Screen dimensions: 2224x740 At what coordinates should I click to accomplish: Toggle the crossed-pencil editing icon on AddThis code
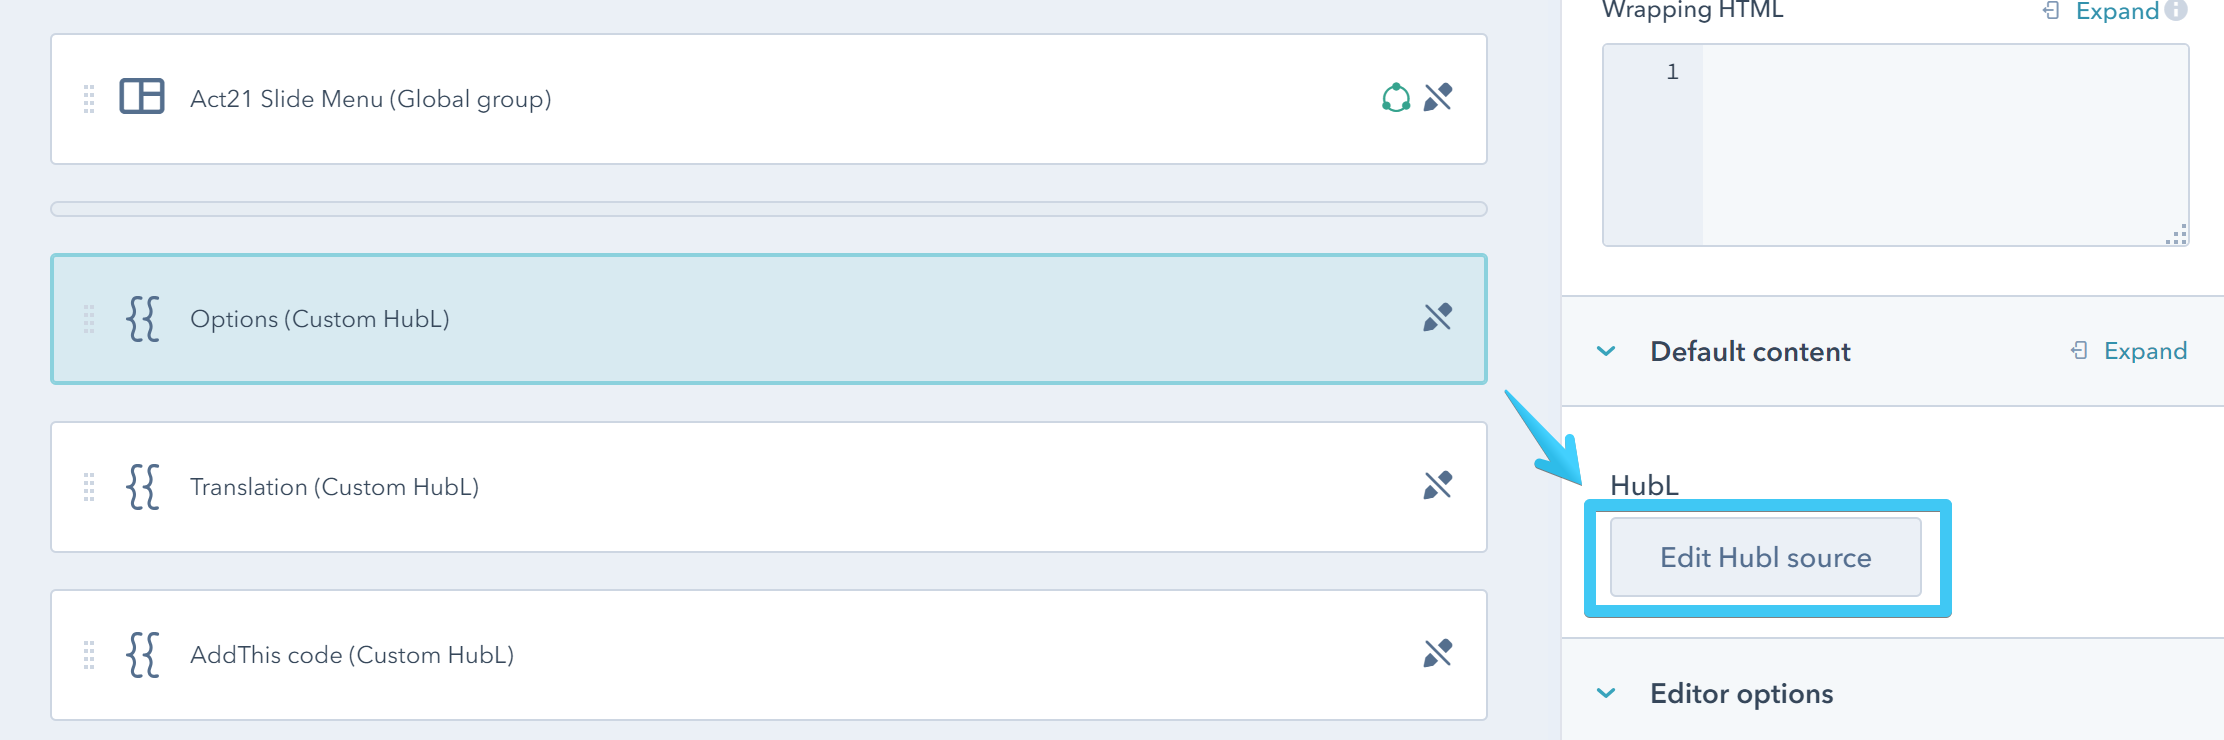[1437, 655]
